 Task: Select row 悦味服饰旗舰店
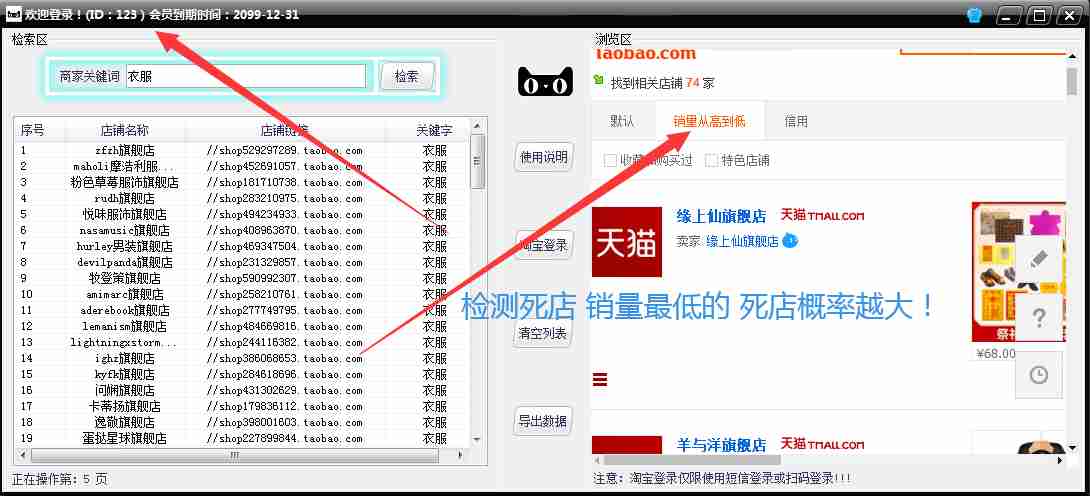pyautogui.click(x=242, y=214)
